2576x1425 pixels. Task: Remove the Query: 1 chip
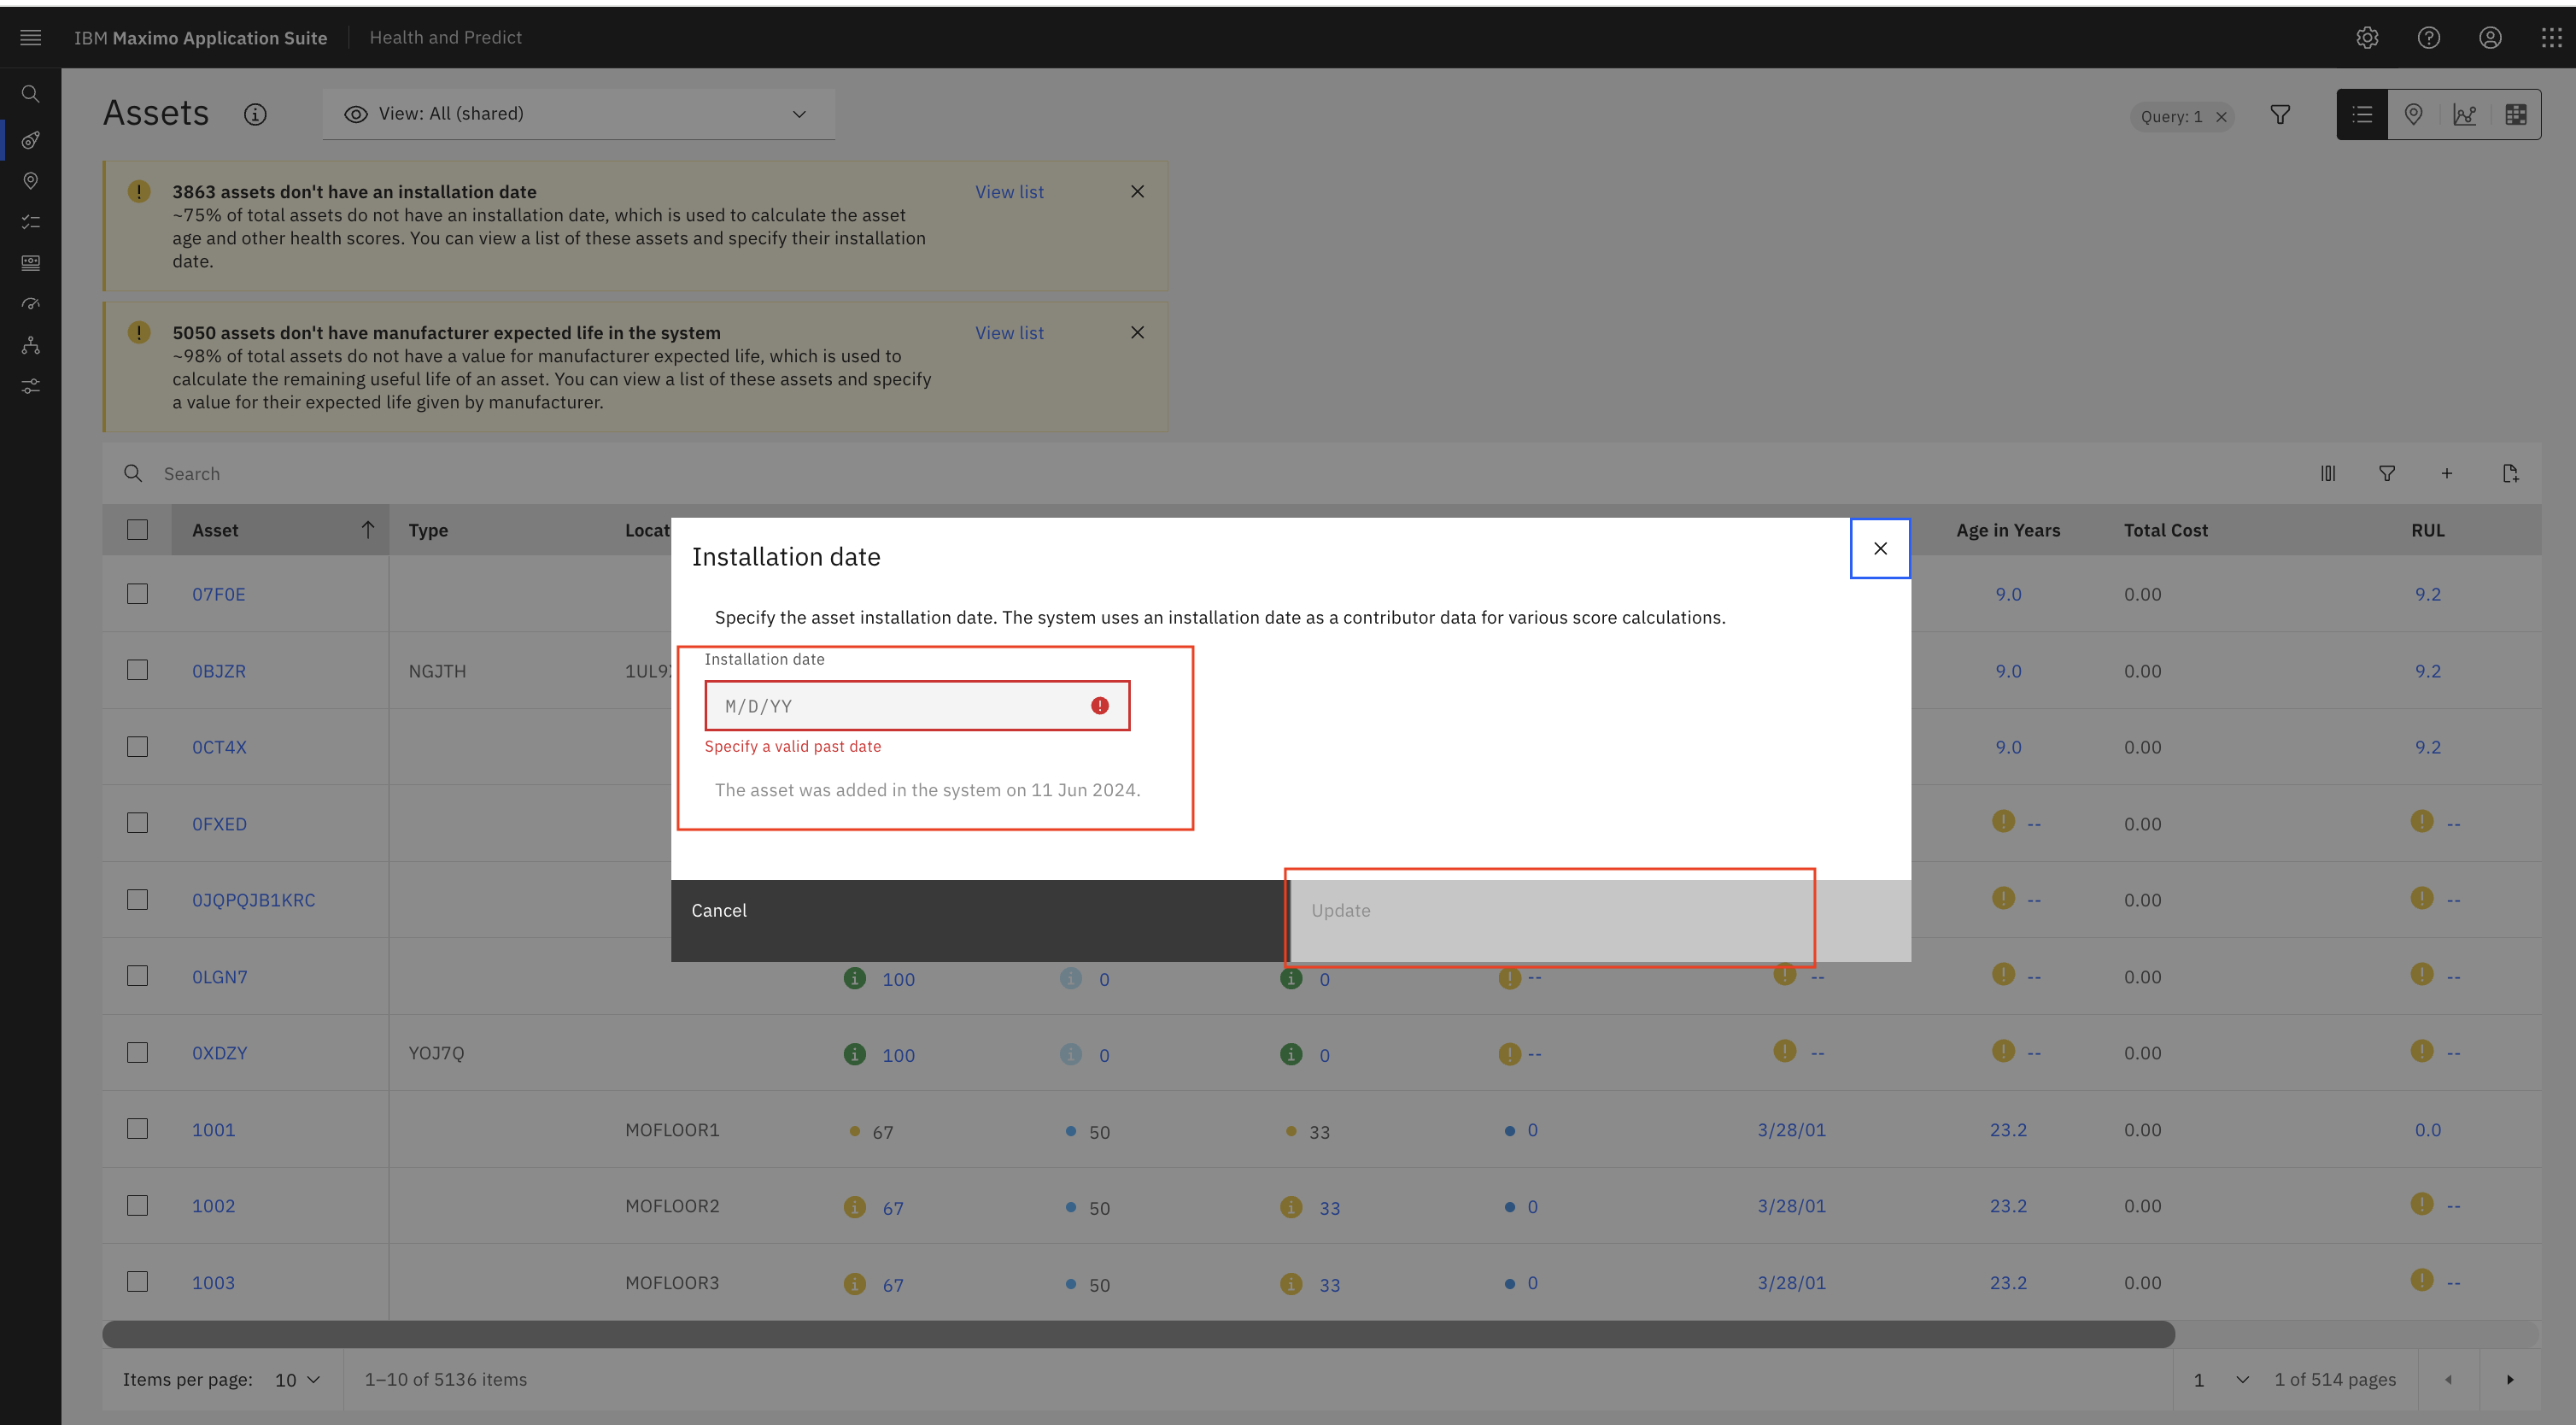(x=2221, y=117)
